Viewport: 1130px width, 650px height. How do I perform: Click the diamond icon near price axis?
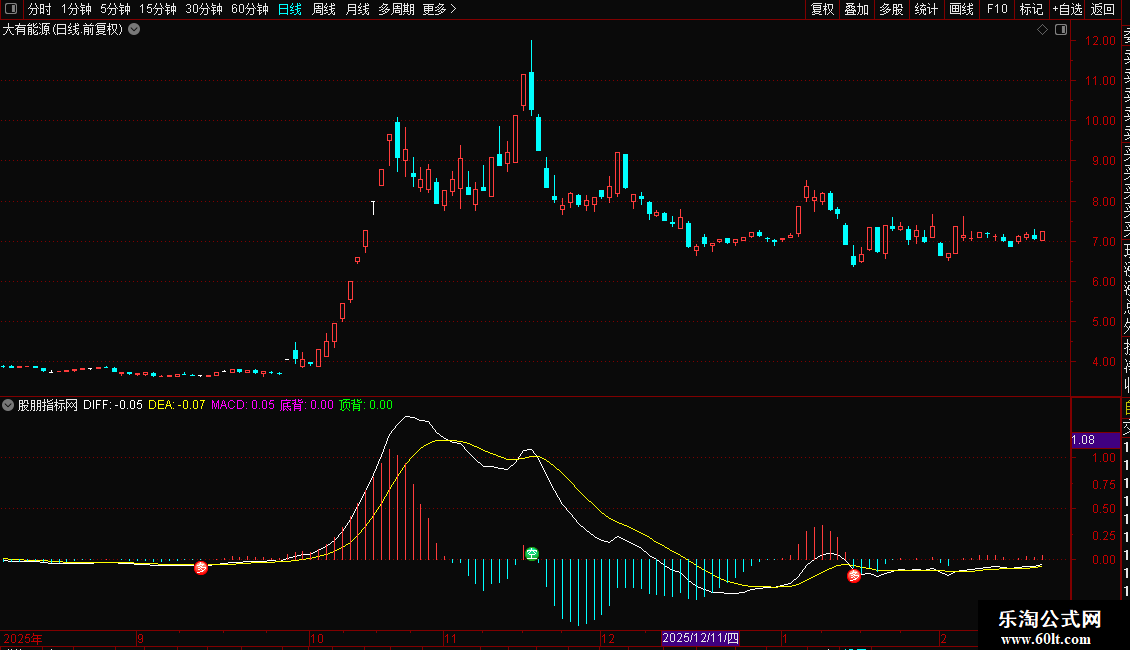[x=1042, y=30]
